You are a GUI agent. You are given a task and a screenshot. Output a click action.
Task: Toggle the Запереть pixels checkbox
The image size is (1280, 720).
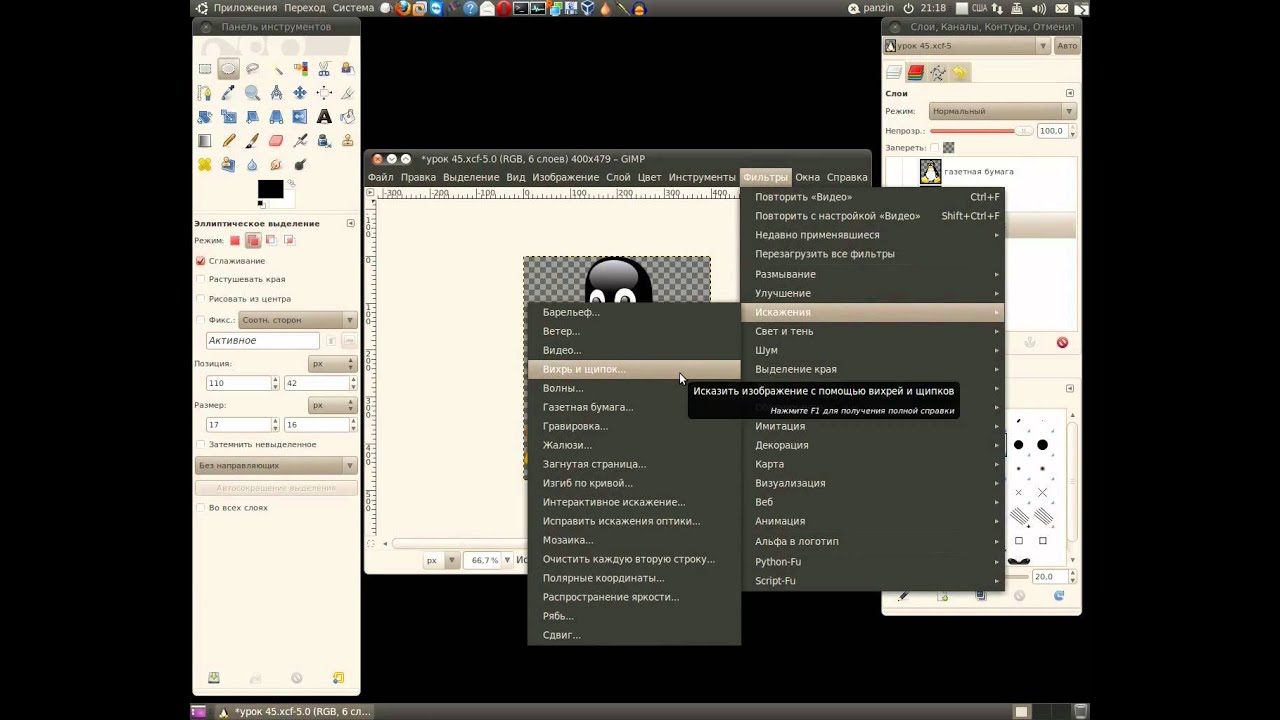(934, 148)
